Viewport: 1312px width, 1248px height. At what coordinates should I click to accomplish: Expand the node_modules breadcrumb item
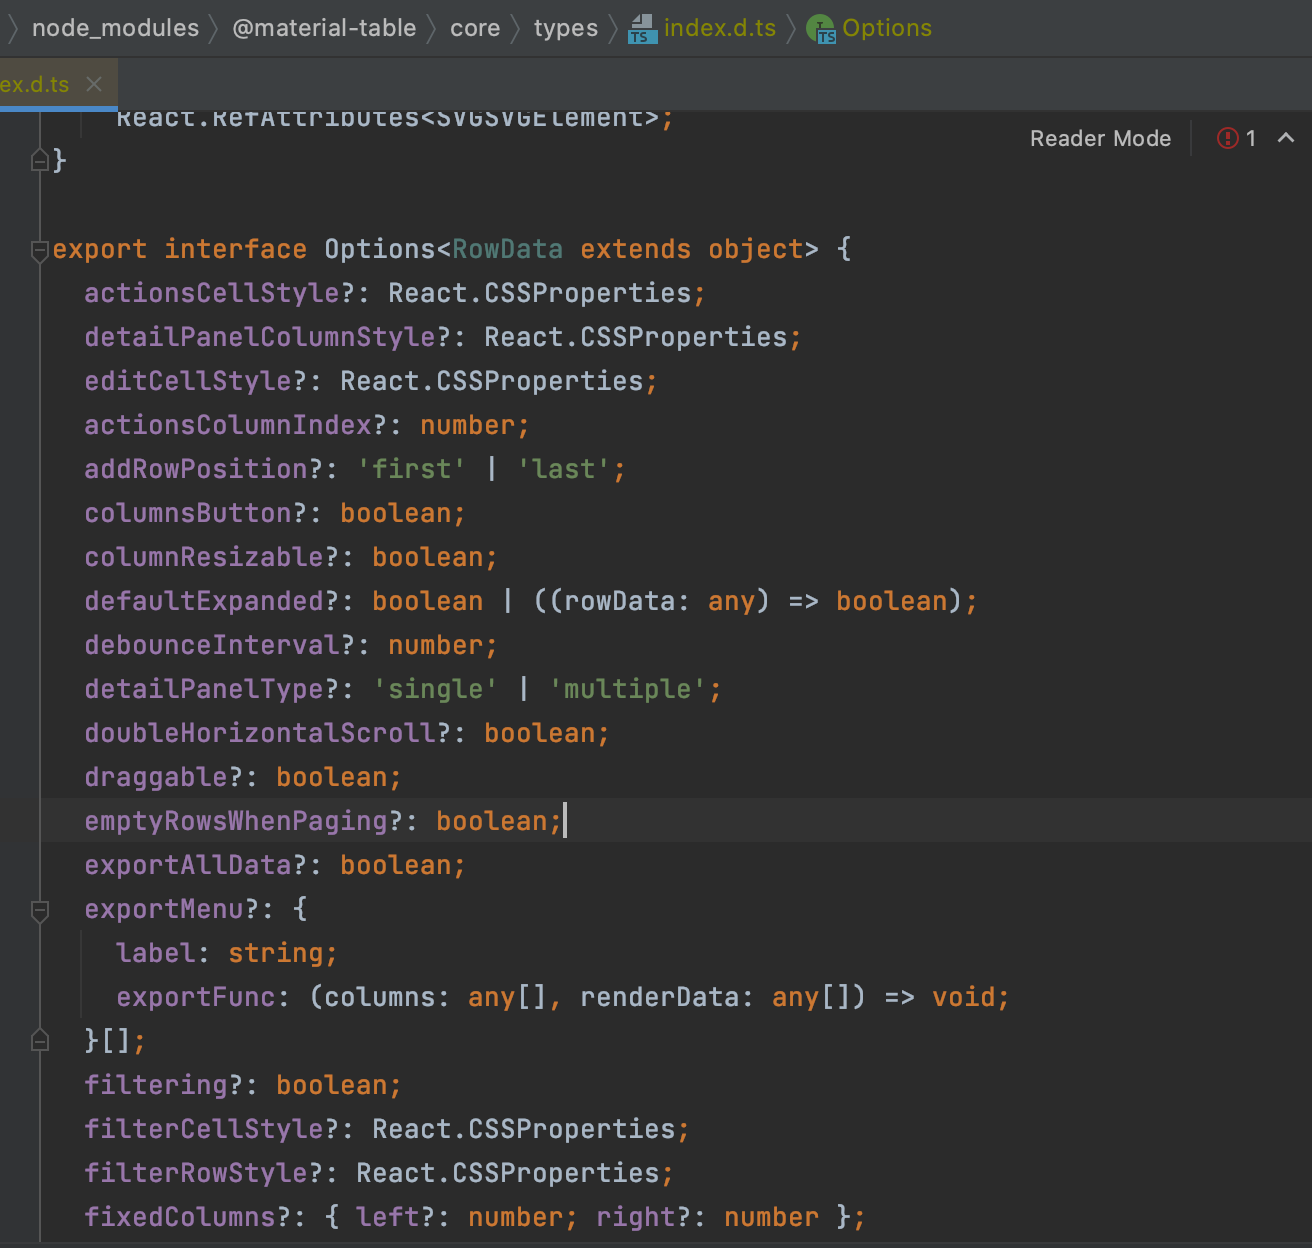coord(116,28)
